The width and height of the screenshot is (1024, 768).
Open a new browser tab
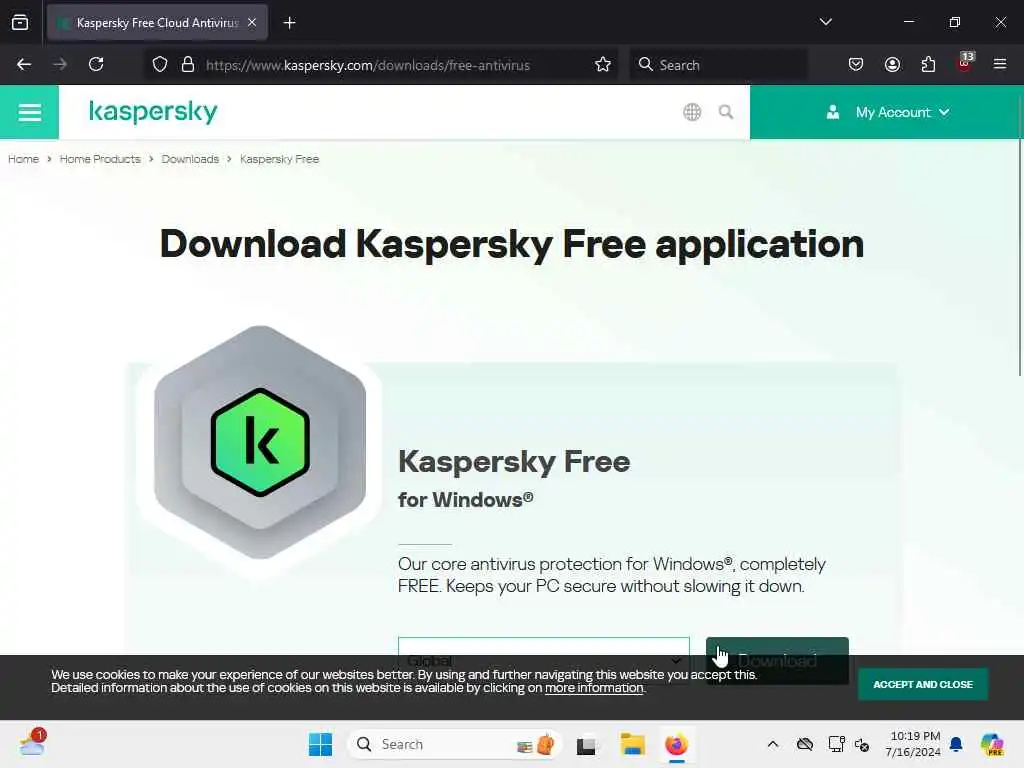289,23
